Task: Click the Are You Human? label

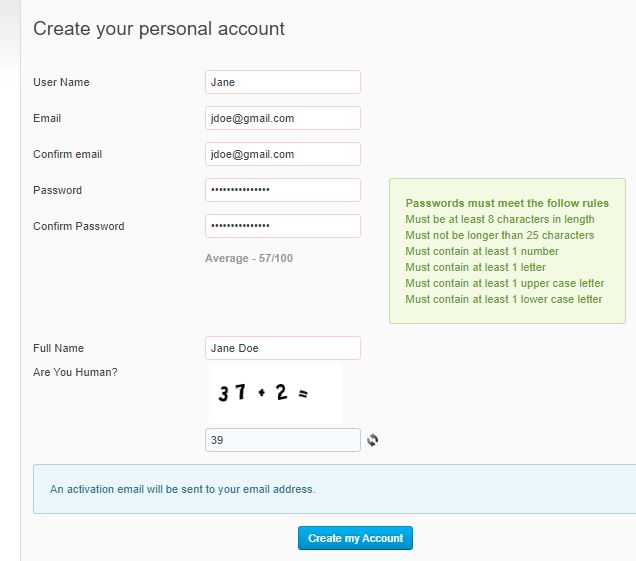Action: click(x=75, y=372)
